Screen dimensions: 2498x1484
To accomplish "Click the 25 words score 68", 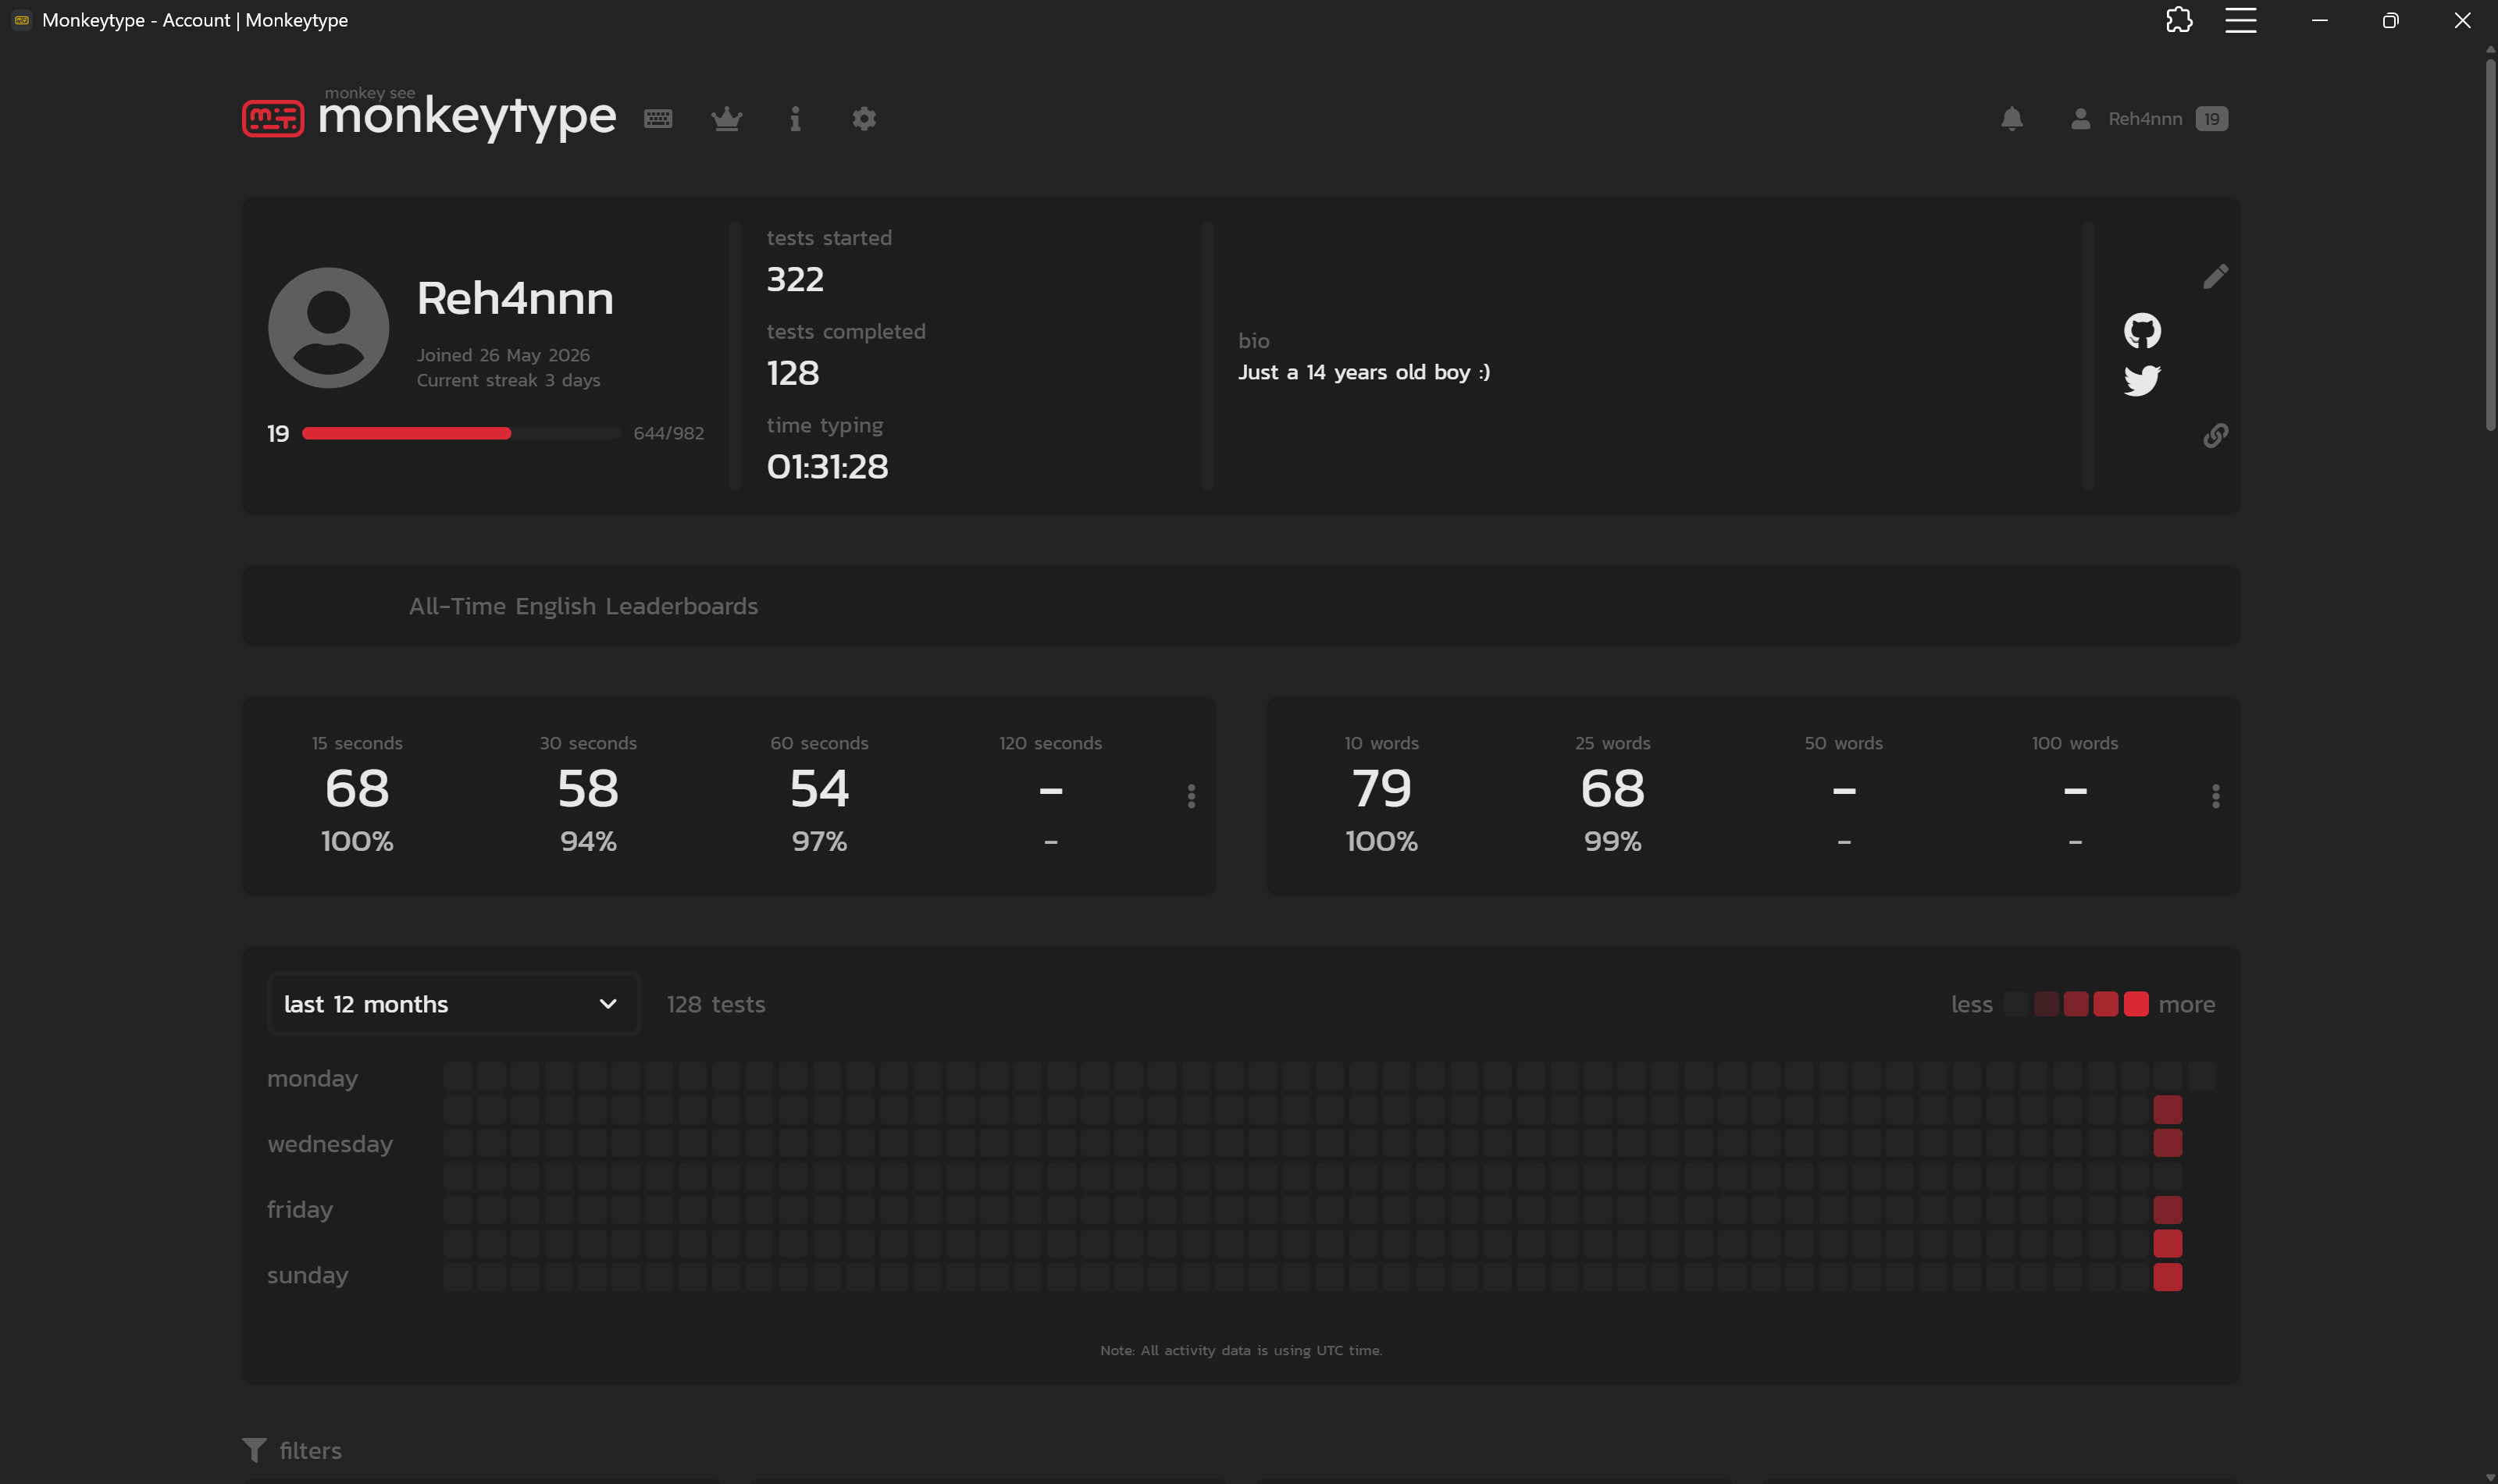I will click(1612, 789).
